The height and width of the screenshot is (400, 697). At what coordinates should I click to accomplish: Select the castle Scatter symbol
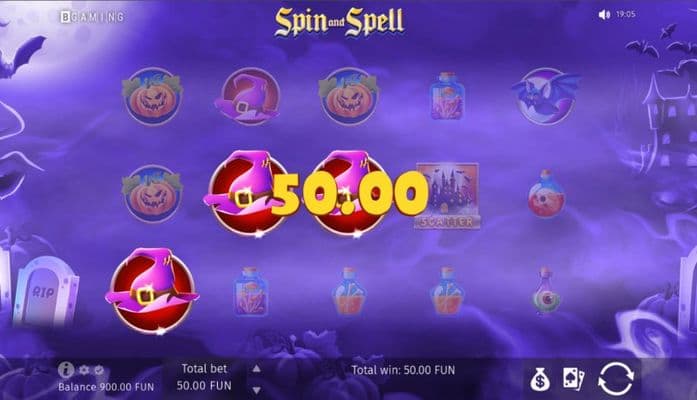[x=447, y=196]
